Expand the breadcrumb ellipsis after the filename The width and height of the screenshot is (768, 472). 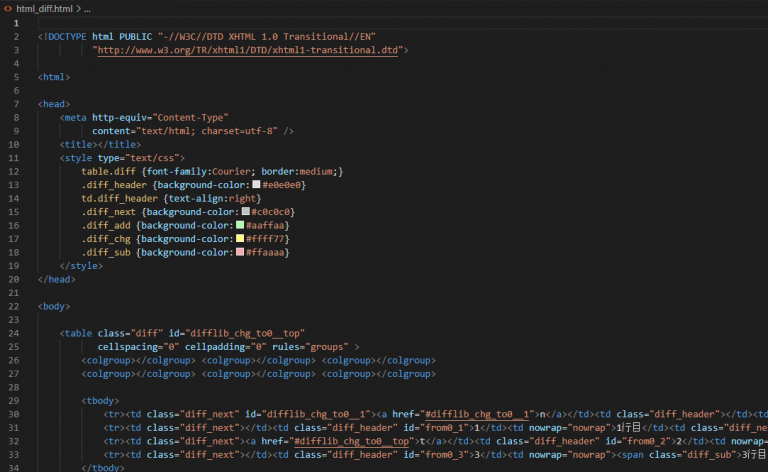tap(87, 8)
